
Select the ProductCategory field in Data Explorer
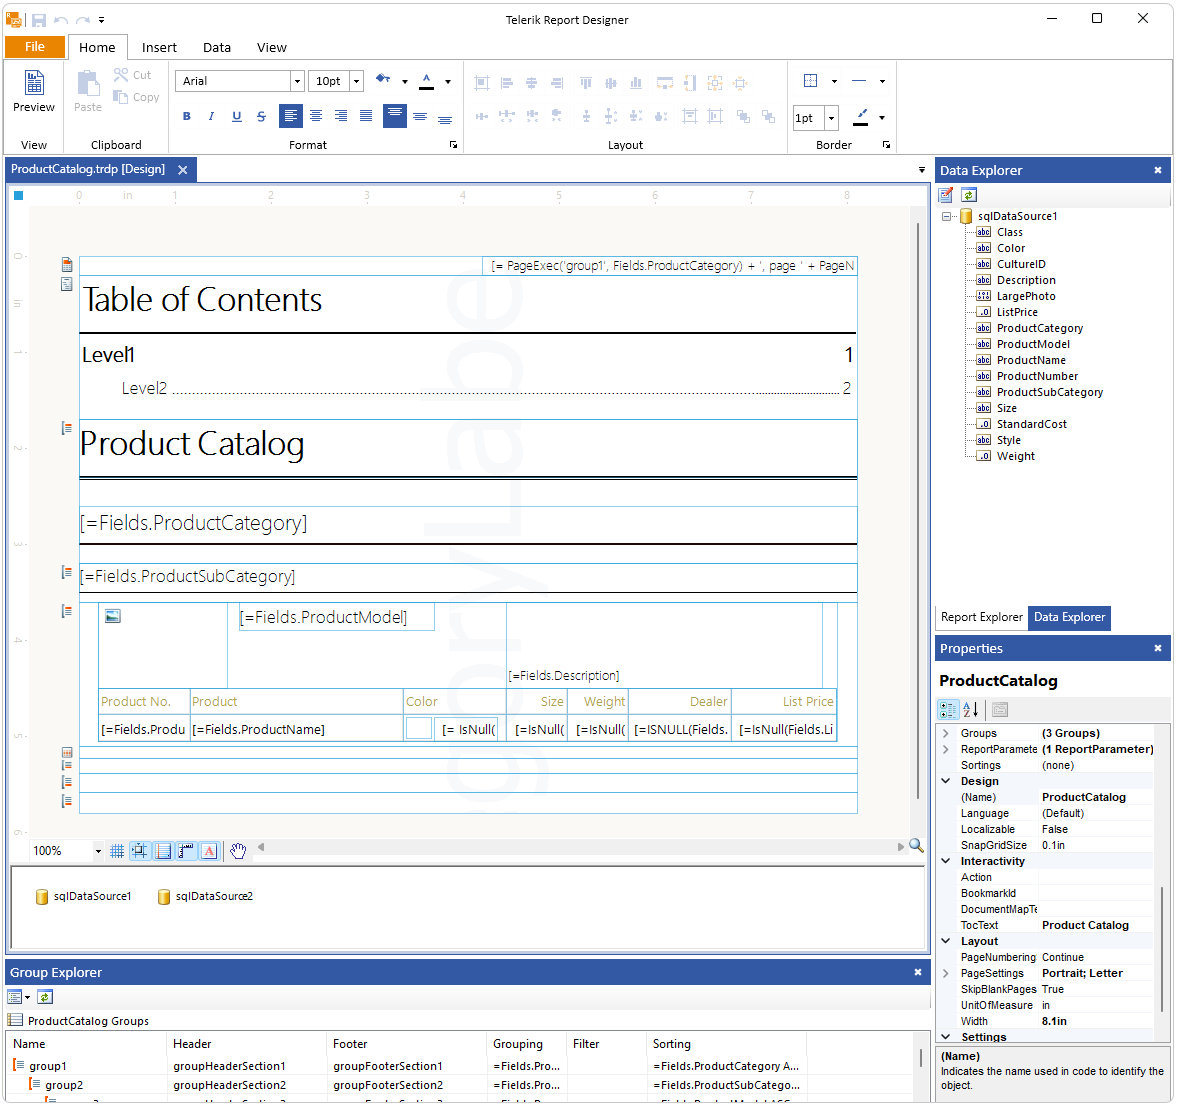1040,328
